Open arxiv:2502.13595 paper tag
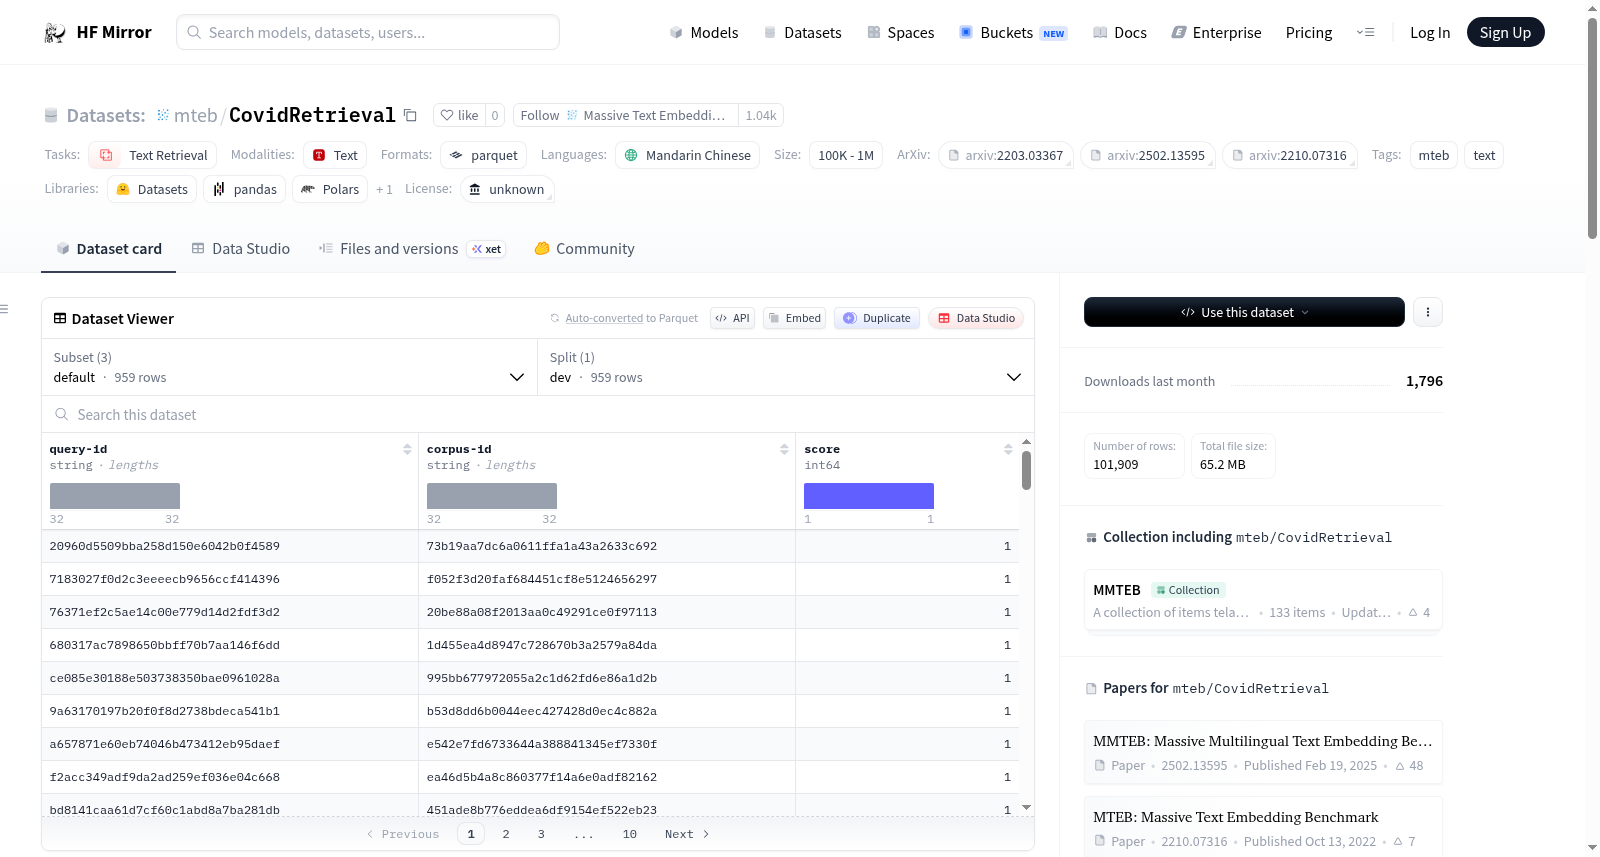Screen dimensions: 1600x857 click(x=1148, y=155)
